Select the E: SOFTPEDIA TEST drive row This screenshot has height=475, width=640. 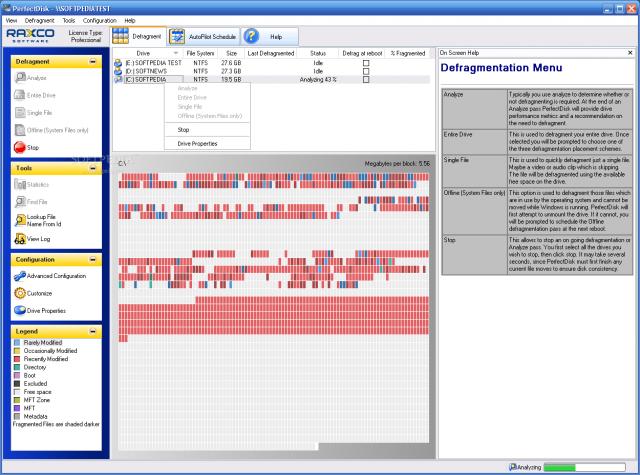(271, 63)
